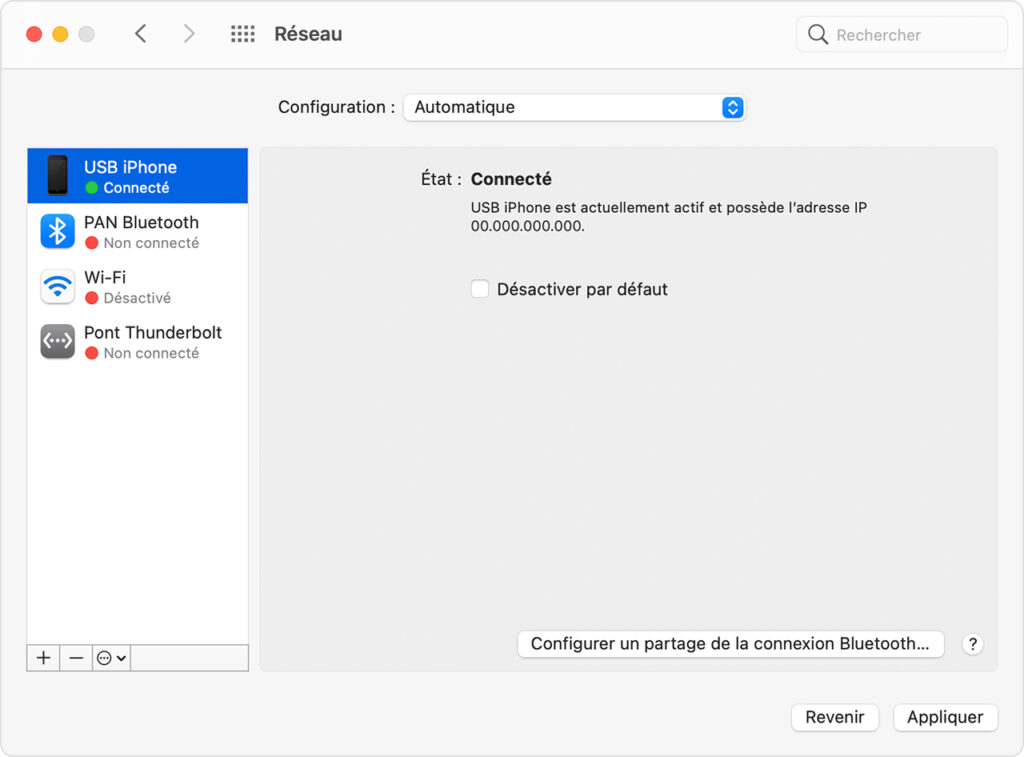Toggle the Désactiver par défaut checkbox
This screenshot has height=757, width=1024.
pyautogui.click(x=480, y=289)
